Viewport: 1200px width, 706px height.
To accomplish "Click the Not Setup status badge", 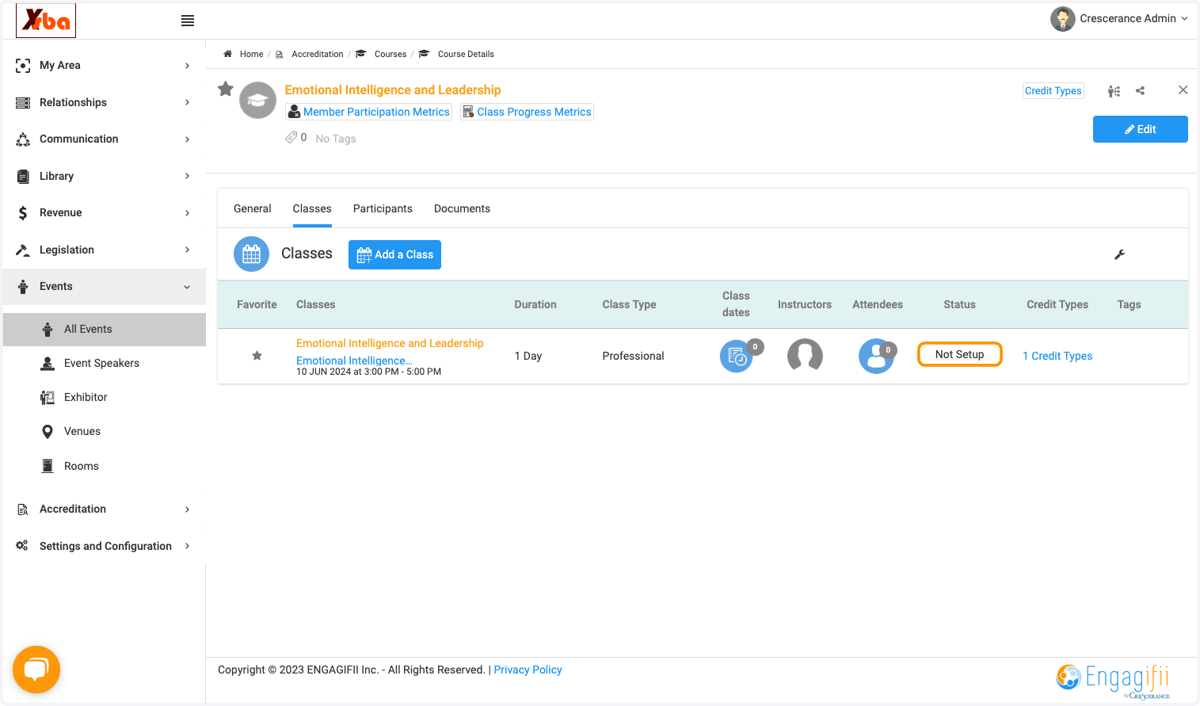I will pos(960,355).
